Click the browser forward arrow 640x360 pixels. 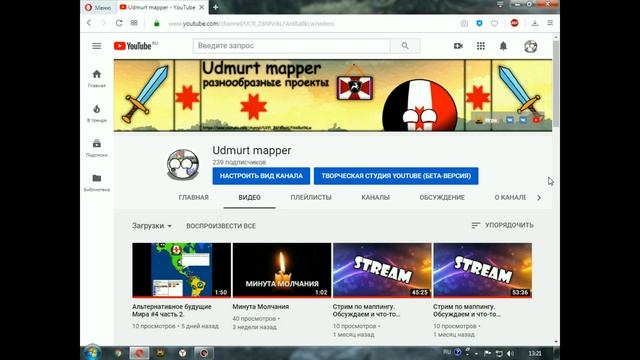coord(104,23)
